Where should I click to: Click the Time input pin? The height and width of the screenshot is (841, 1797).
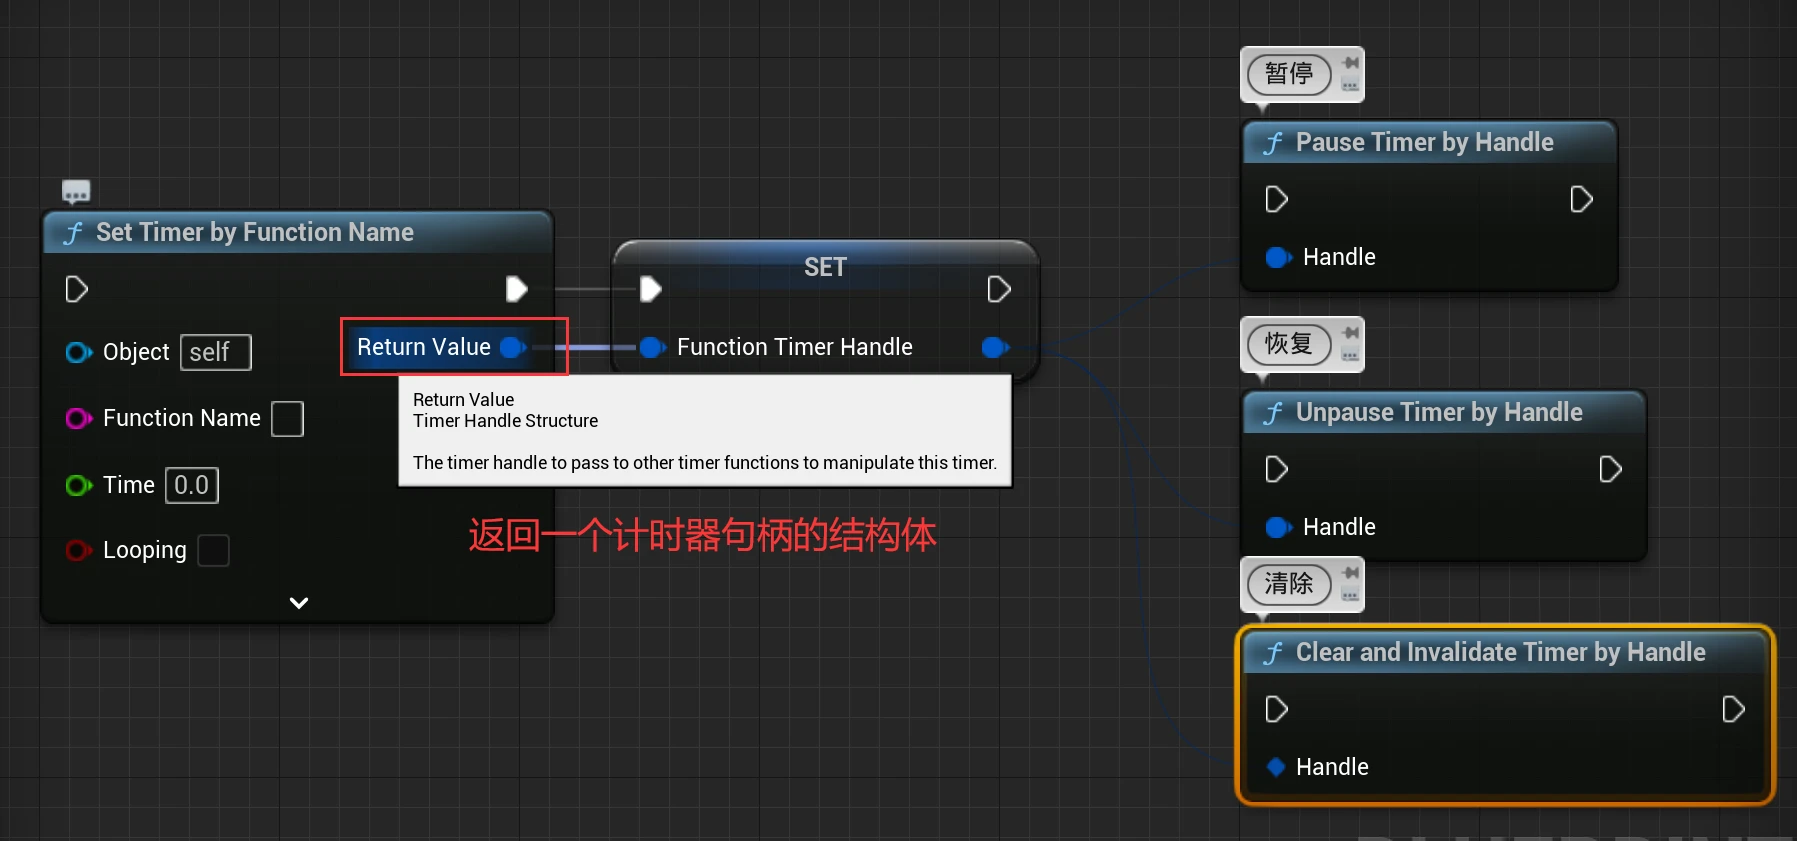click(x=78, y=485)
